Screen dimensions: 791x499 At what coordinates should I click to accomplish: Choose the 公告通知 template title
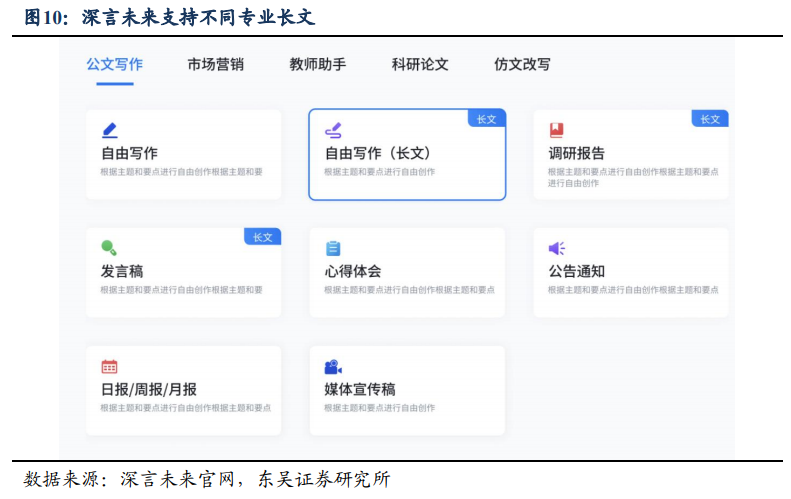[x=577, y=271]
